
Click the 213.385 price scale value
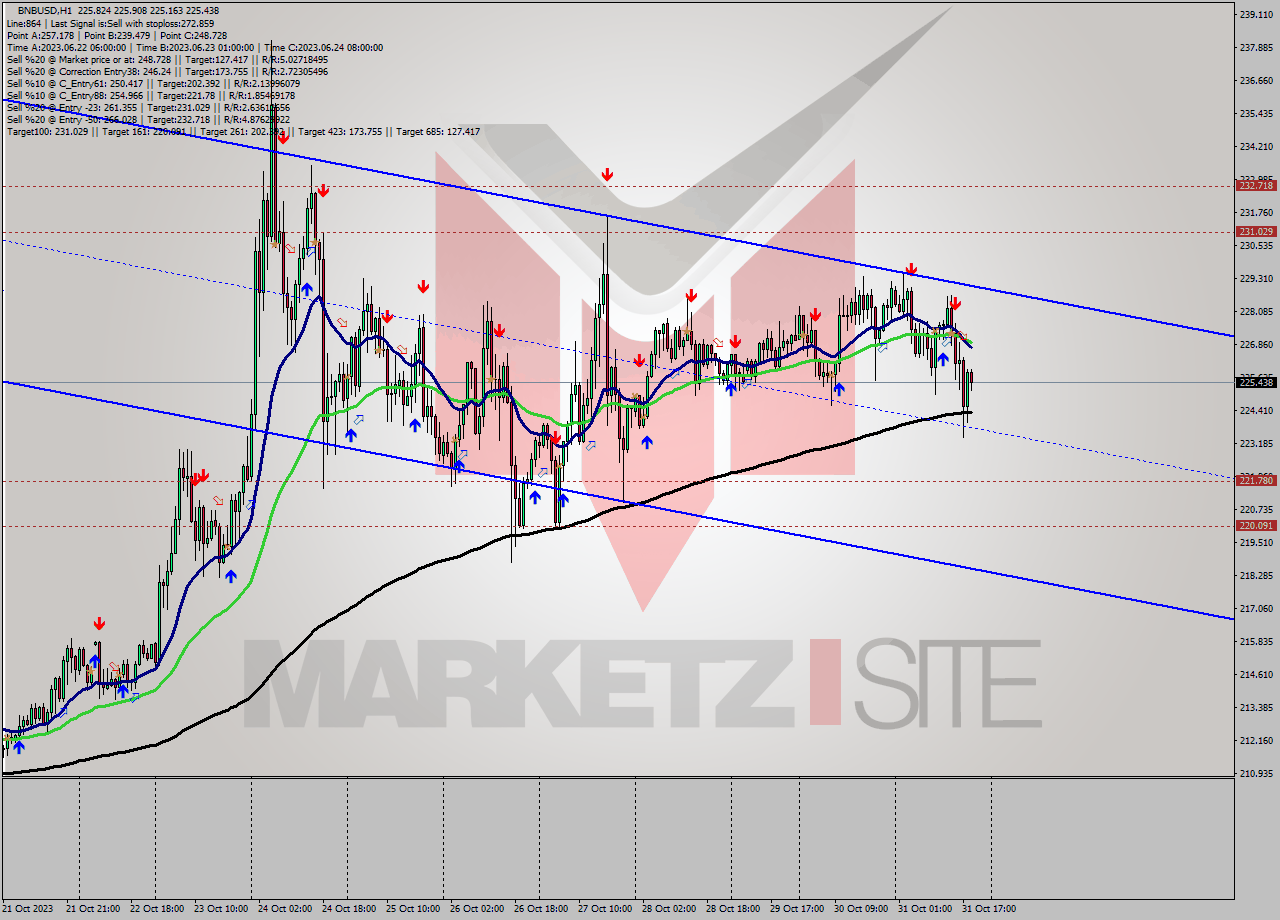tap(1256, 707)
